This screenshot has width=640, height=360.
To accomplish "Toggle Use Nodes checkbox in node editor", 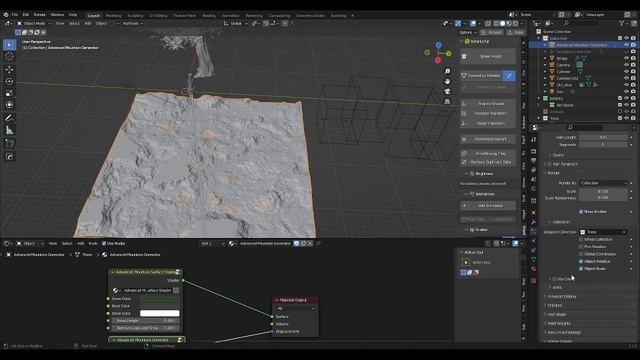I will tap(104, 244).
